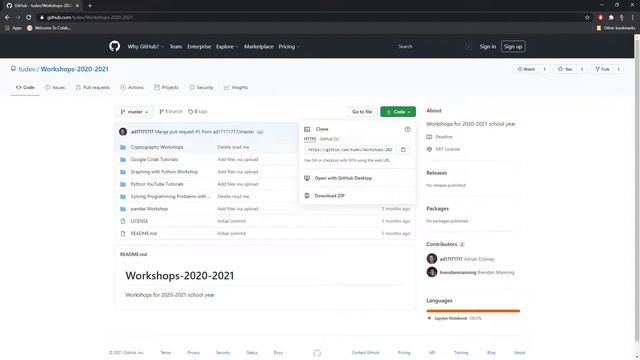Click the README.md file icon

click(123, 233)
